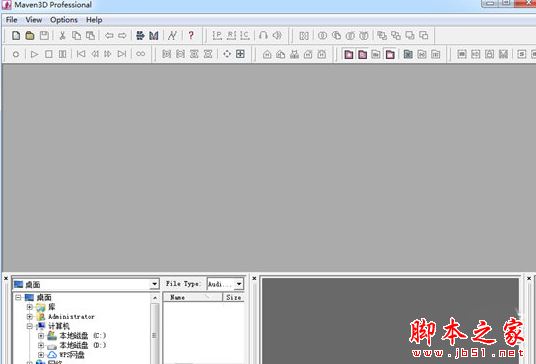Collapse the 计算机 tree node
This screenshot has width=536, height=364.
30,326
